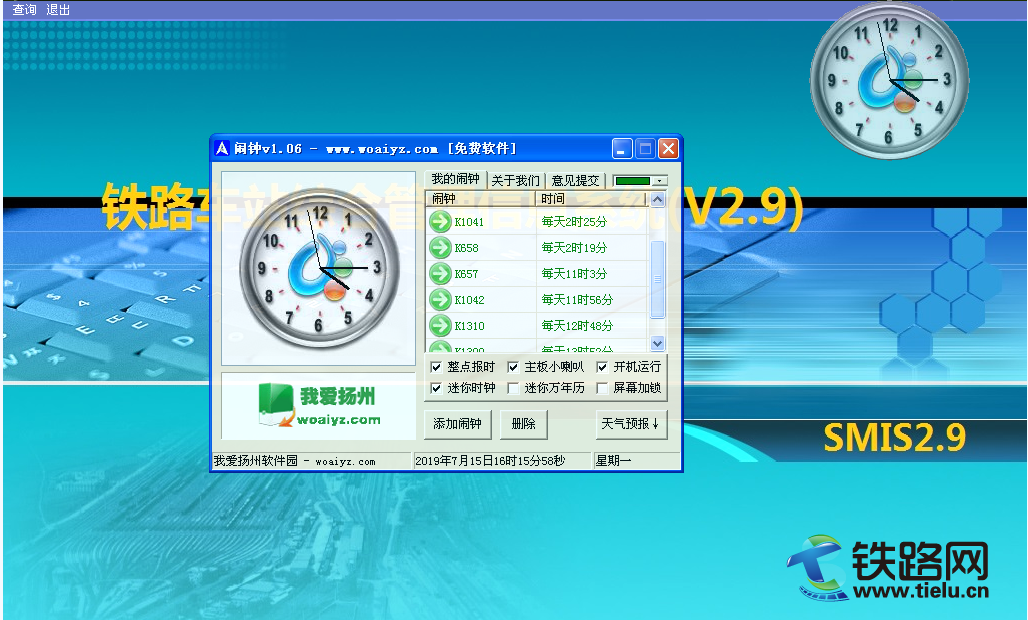Select the K657 alarm name
The height and width of the screenshot is (620, 1028).
(466, 274)
